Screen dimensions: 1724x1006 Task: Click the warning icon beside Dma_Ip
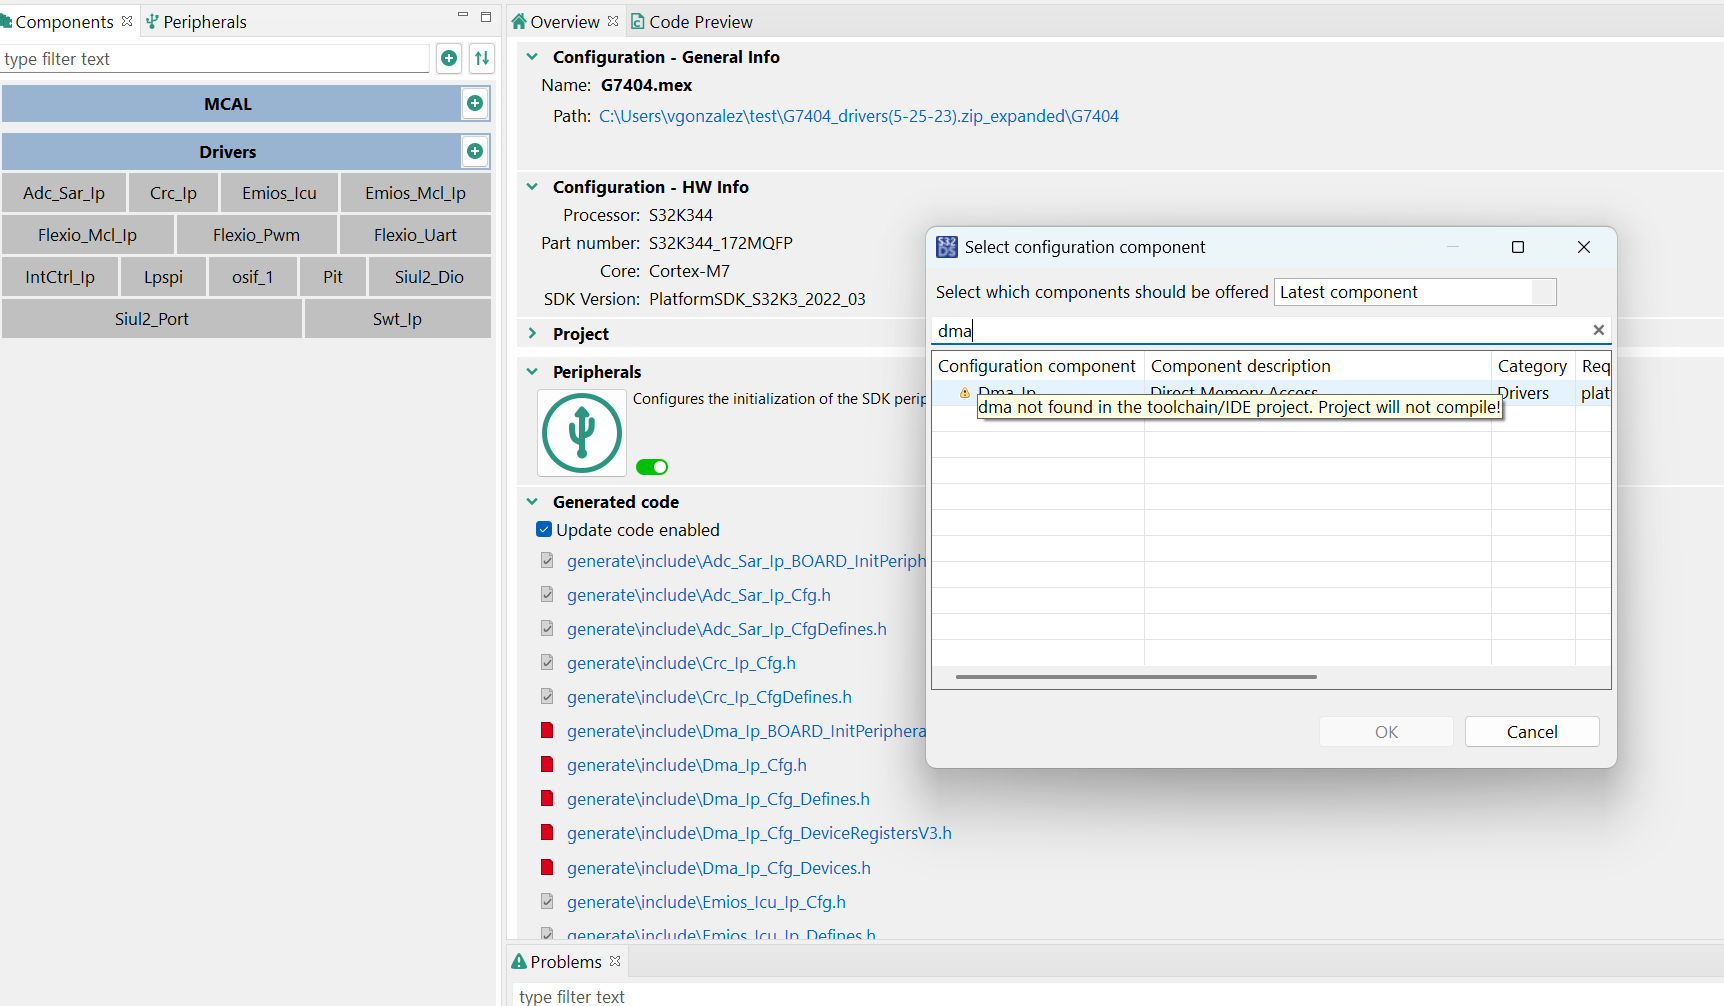tap(965, 393)
